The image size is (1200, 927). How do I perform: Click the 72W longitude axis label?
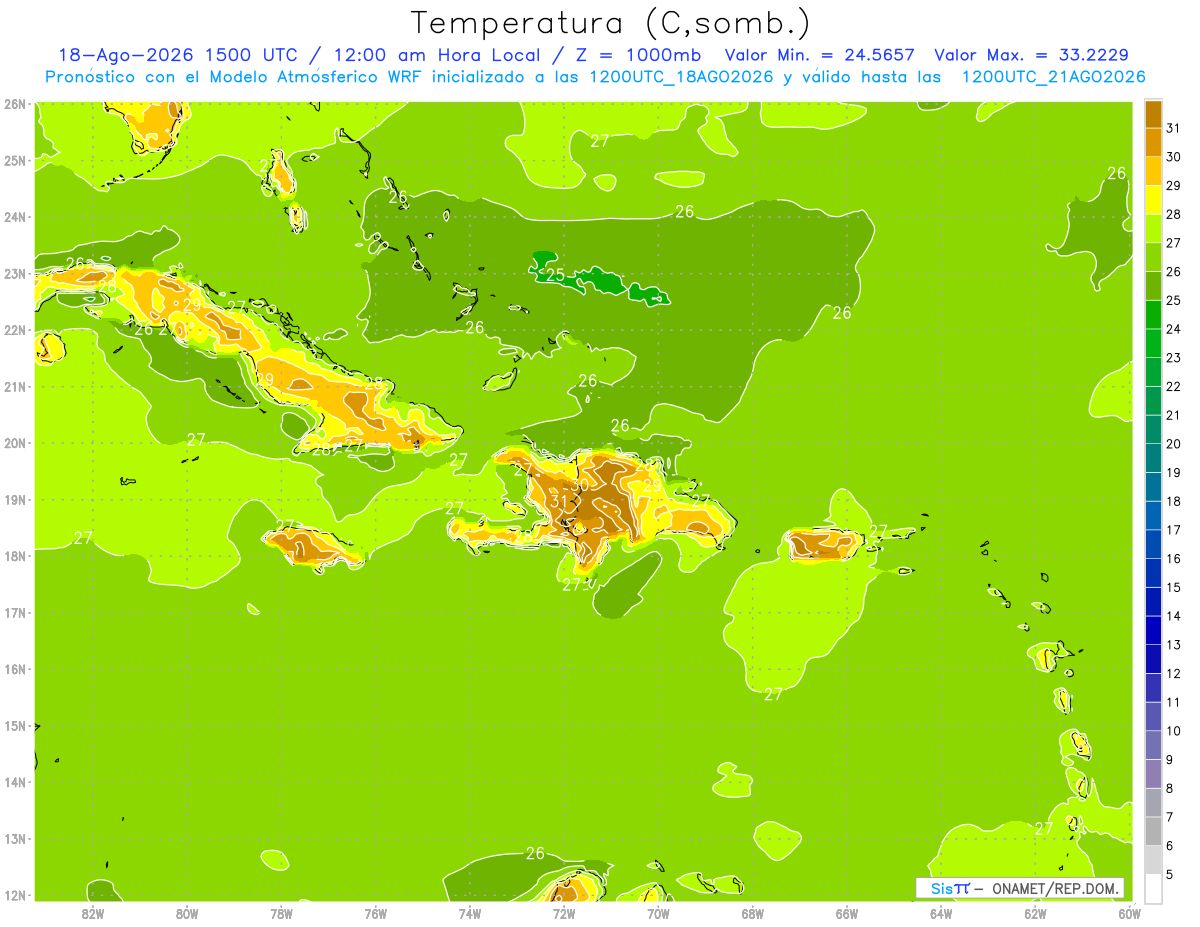coord(564,913)
